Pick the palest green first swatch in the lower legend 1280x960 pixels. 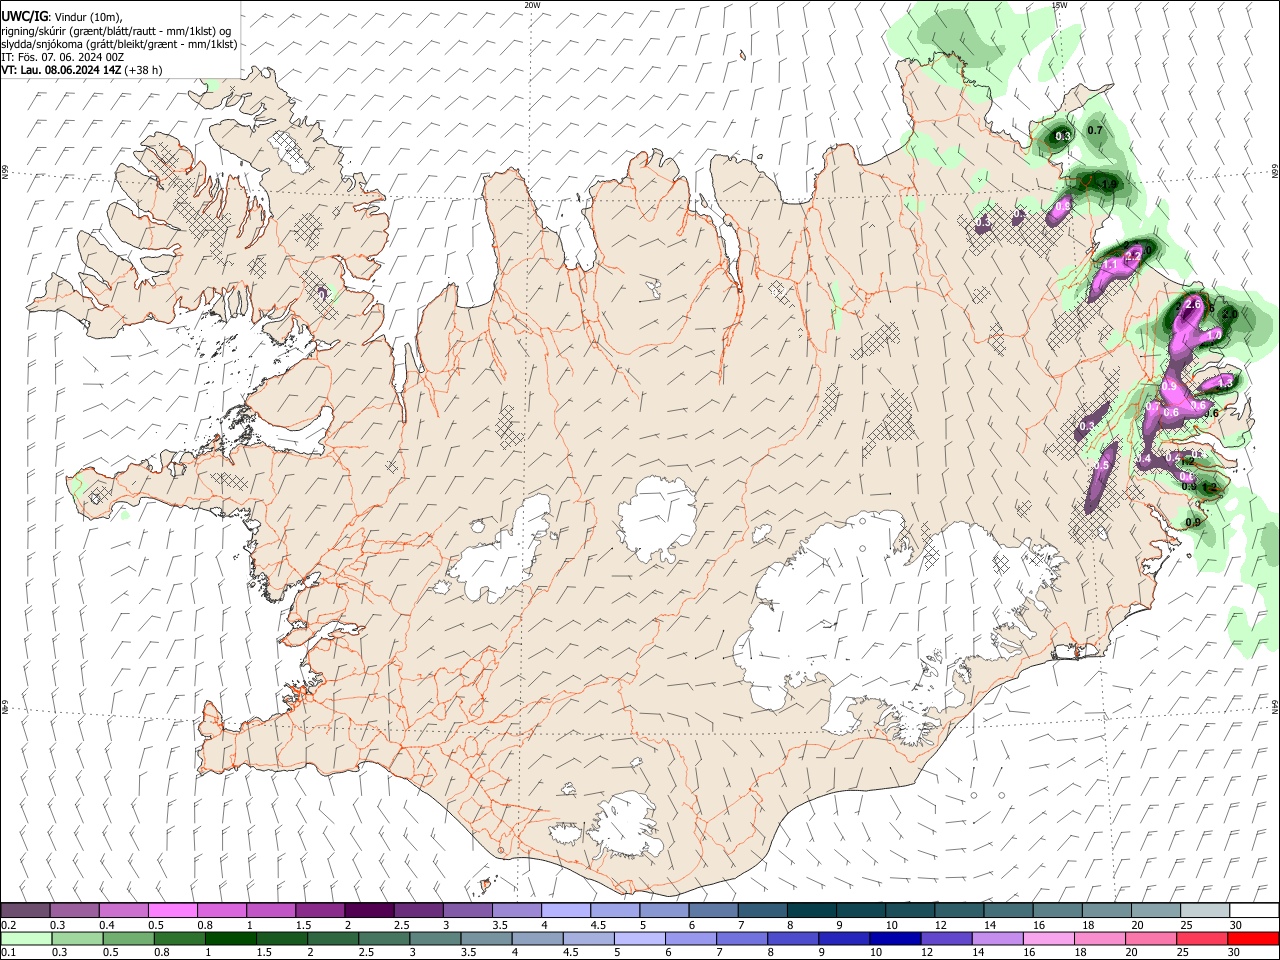click(25, 938)
